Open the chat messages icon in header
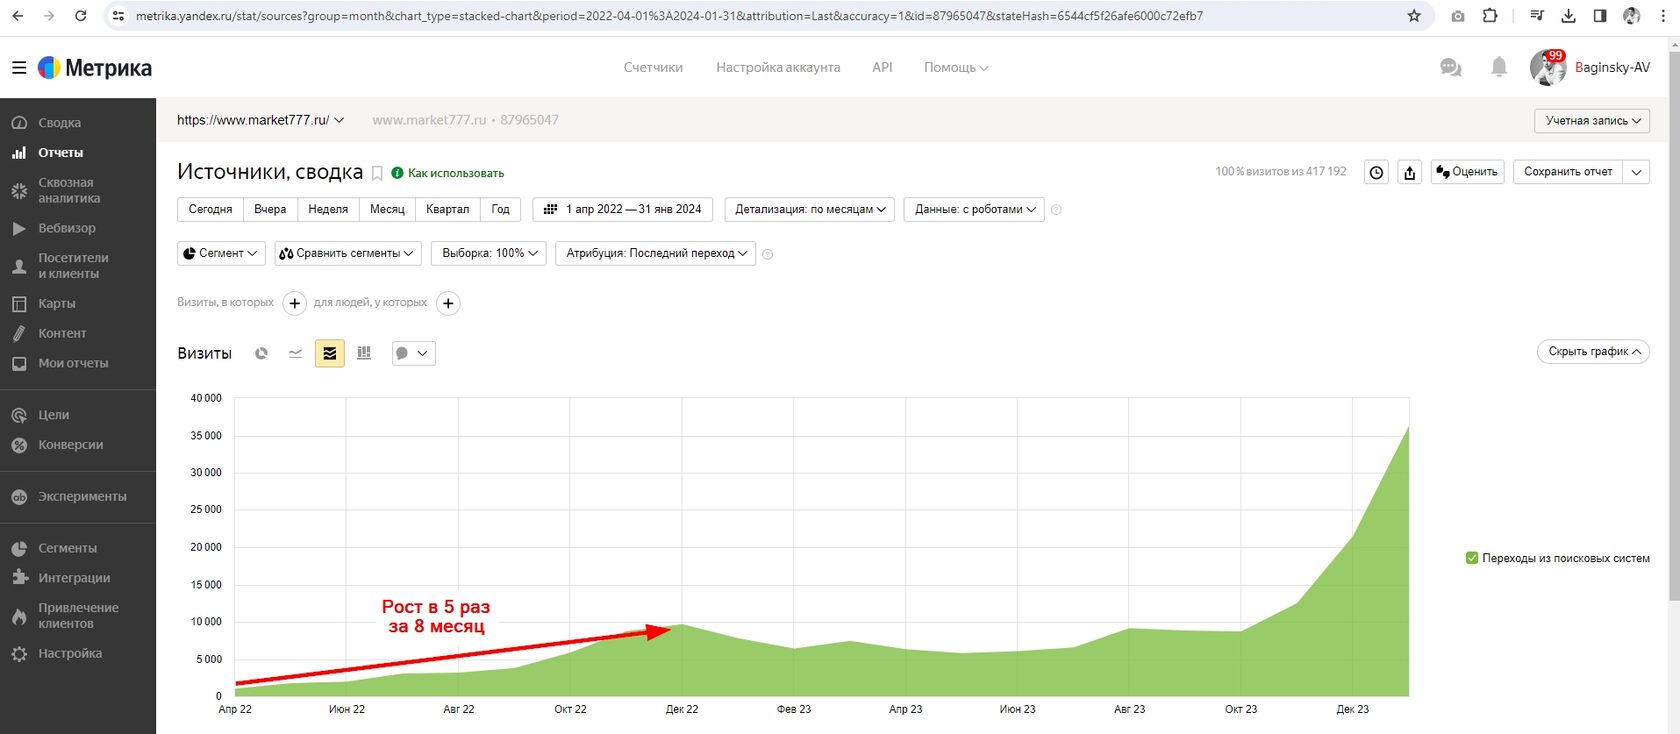Viewport: 1680px width, 734px height. 1450,67
